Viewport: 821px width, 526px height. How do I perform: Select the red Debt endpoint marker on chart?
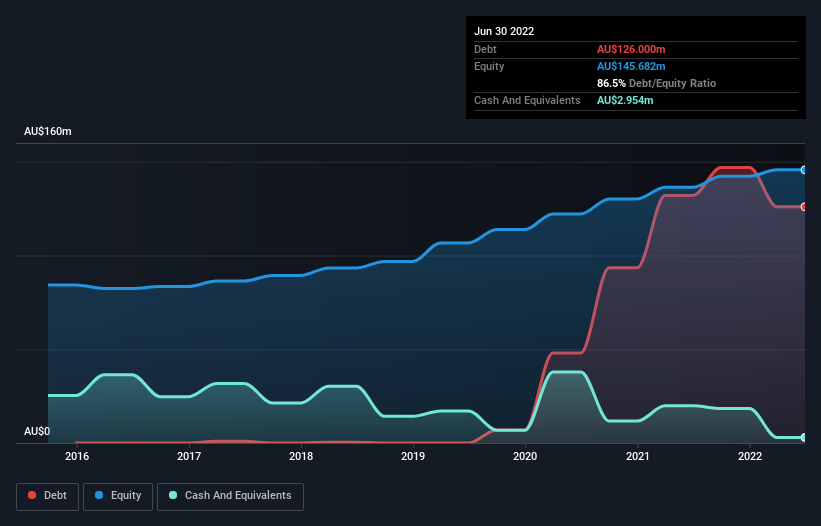(804, 207)
